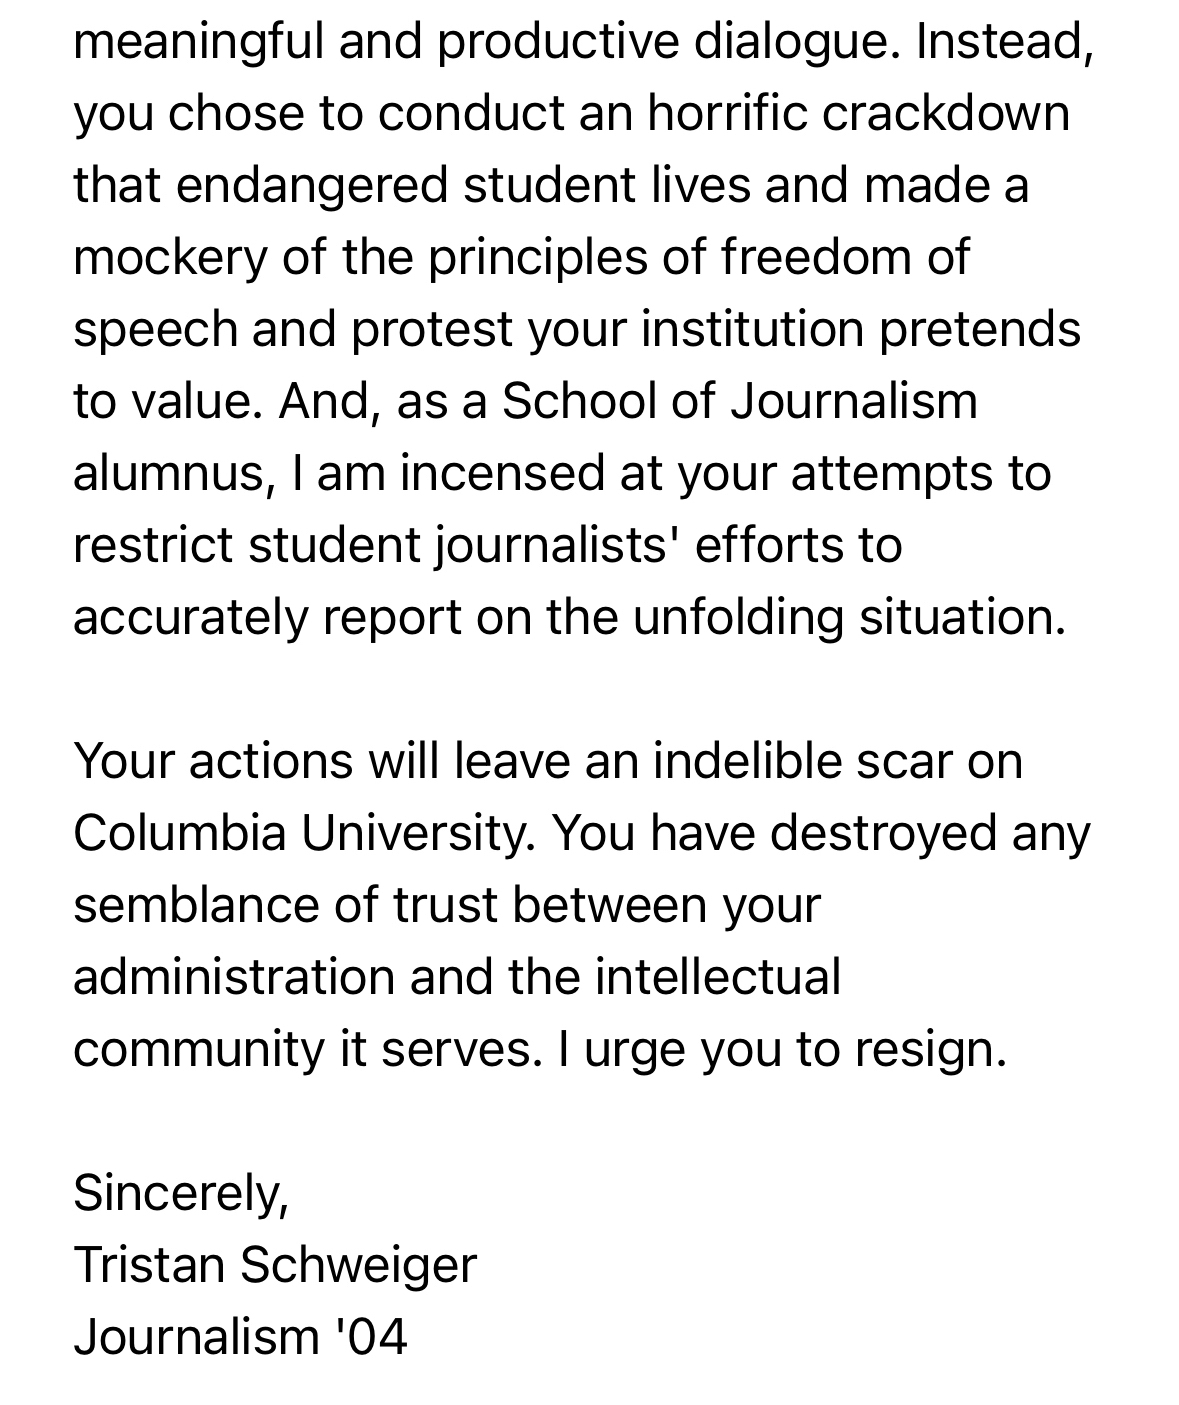Click the word "incensed"
Viewport: 1179px width, 1405px height.
pyautogui.click(x=502, y=473)
